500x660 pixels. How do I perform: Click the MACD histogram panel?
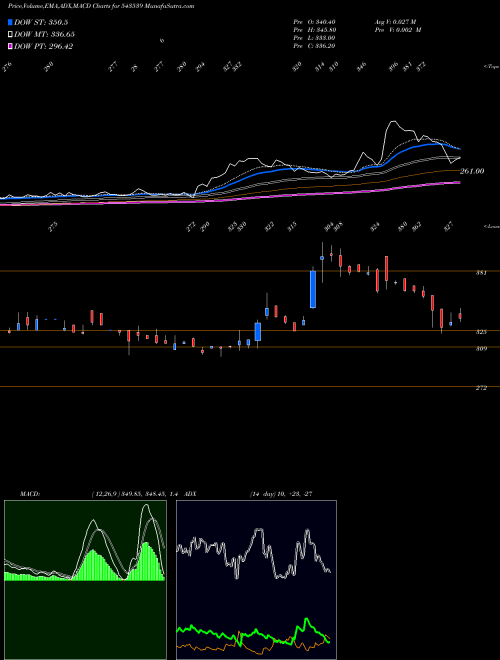tap(85, 580)
